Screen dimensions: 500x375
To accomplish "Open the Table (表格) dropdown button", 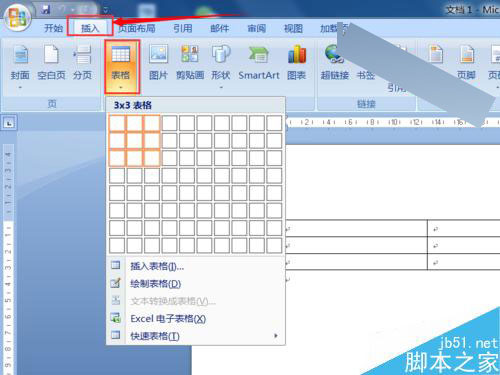I will click(121, 67).
